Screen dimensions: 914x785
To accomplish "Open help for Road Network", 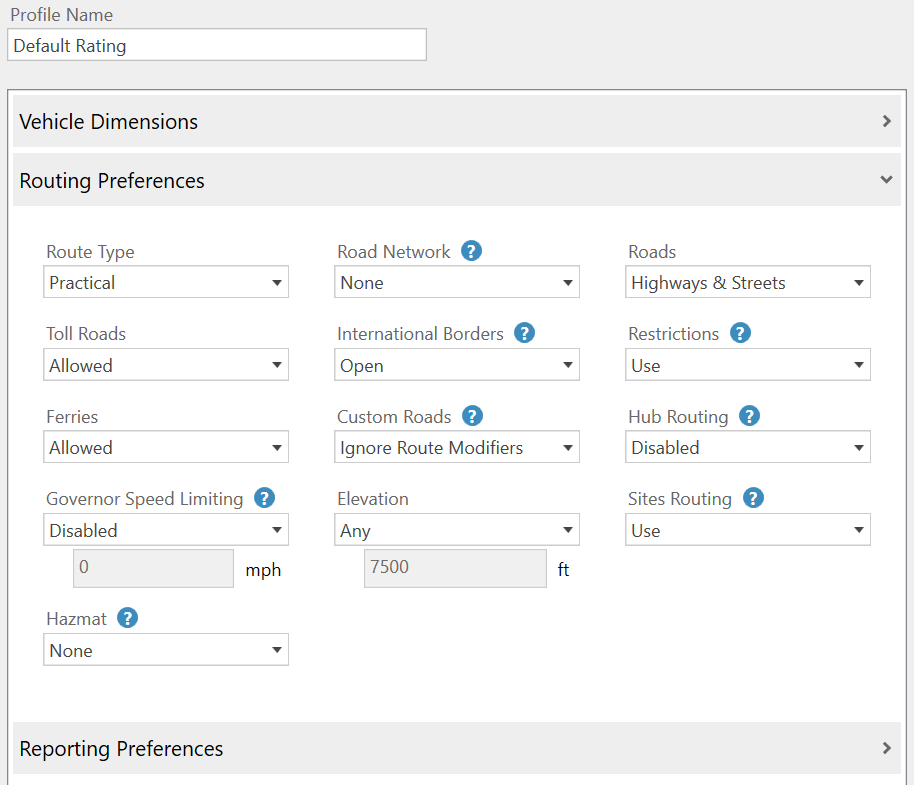I will click(x=471, y=251).
